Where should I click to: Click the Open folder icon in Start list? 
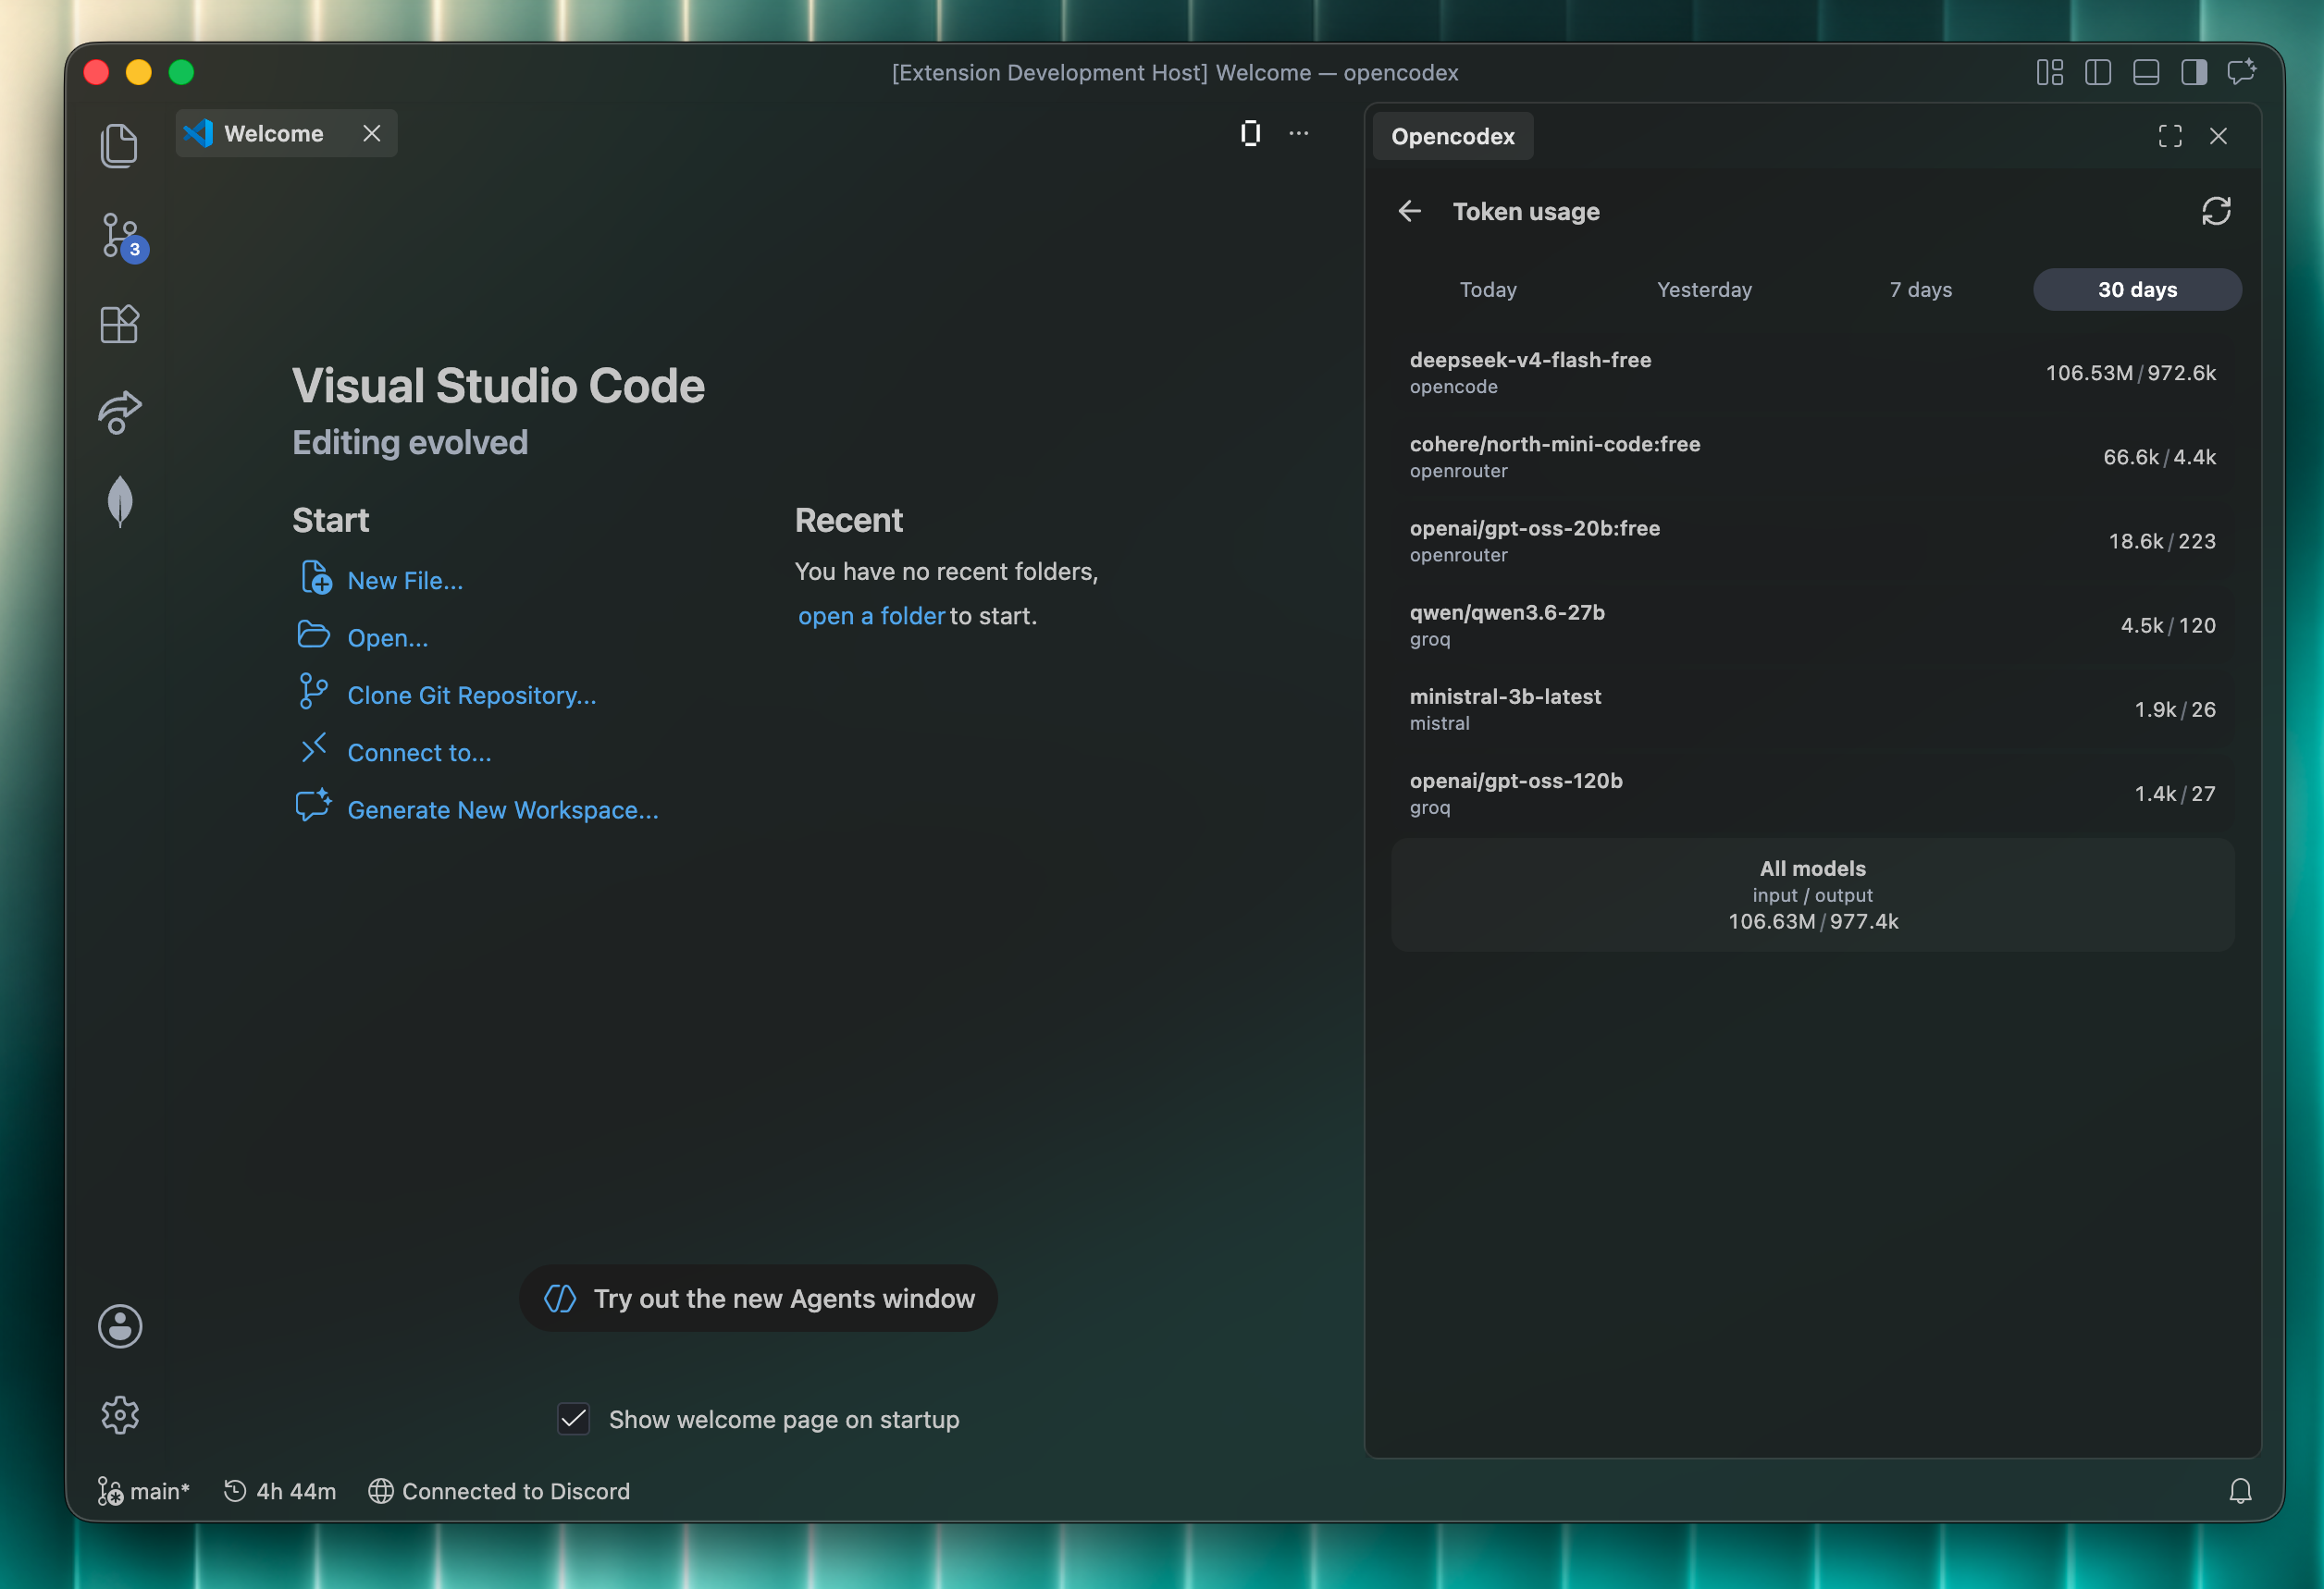(x=314, y=635)
